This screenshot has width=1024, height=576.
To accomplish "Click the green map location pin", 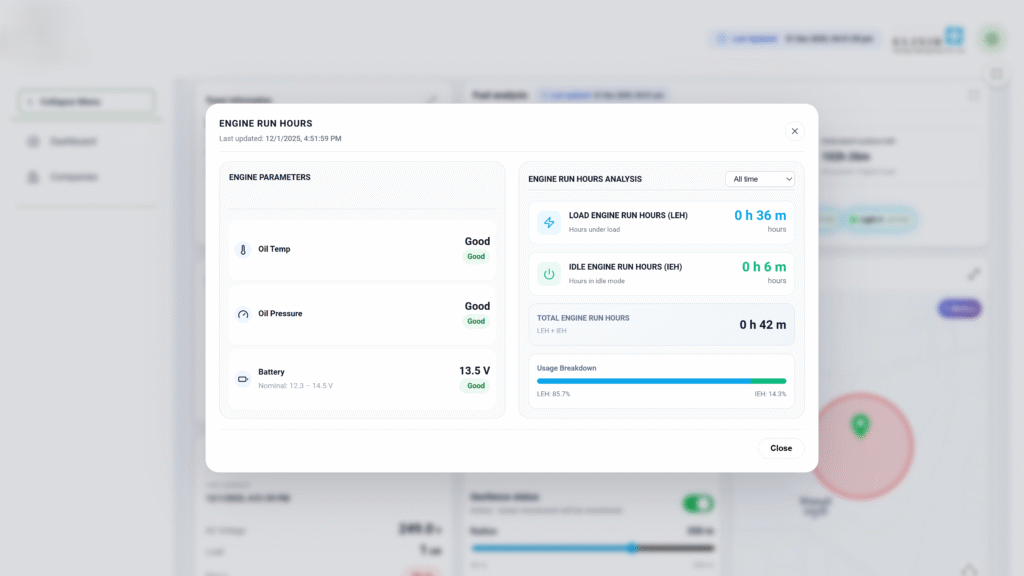I will [859, 425].
